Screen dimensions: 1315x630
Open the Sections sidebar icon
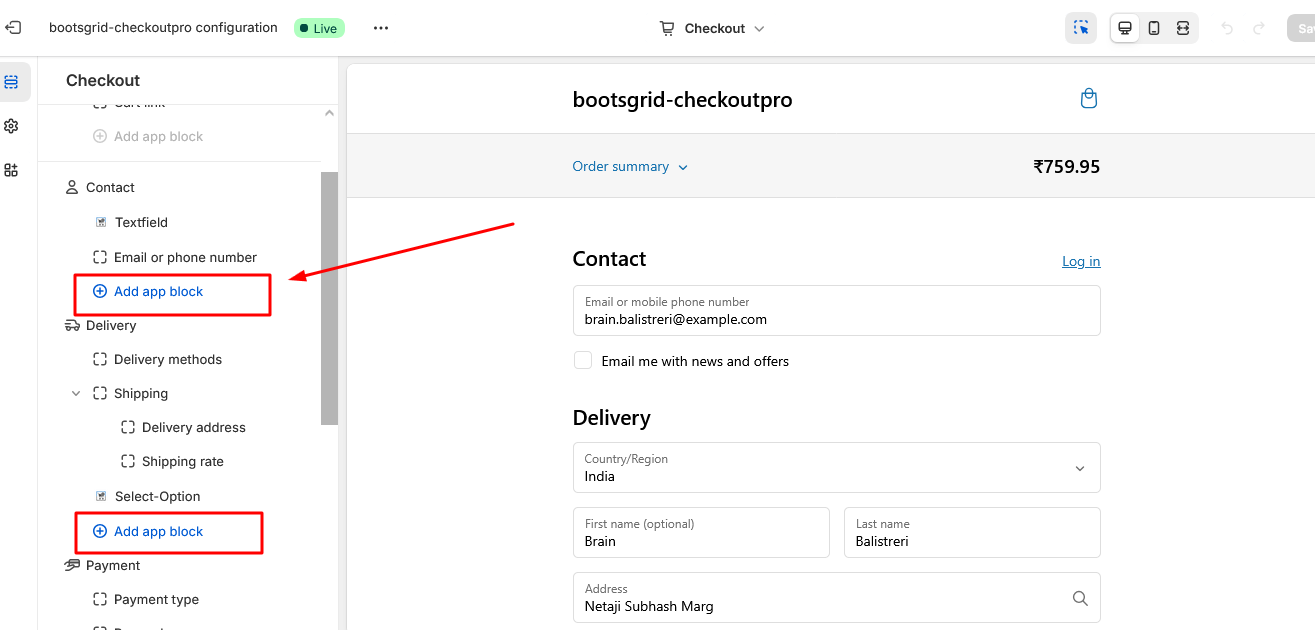pyautogui.click(x=11, y=82)
